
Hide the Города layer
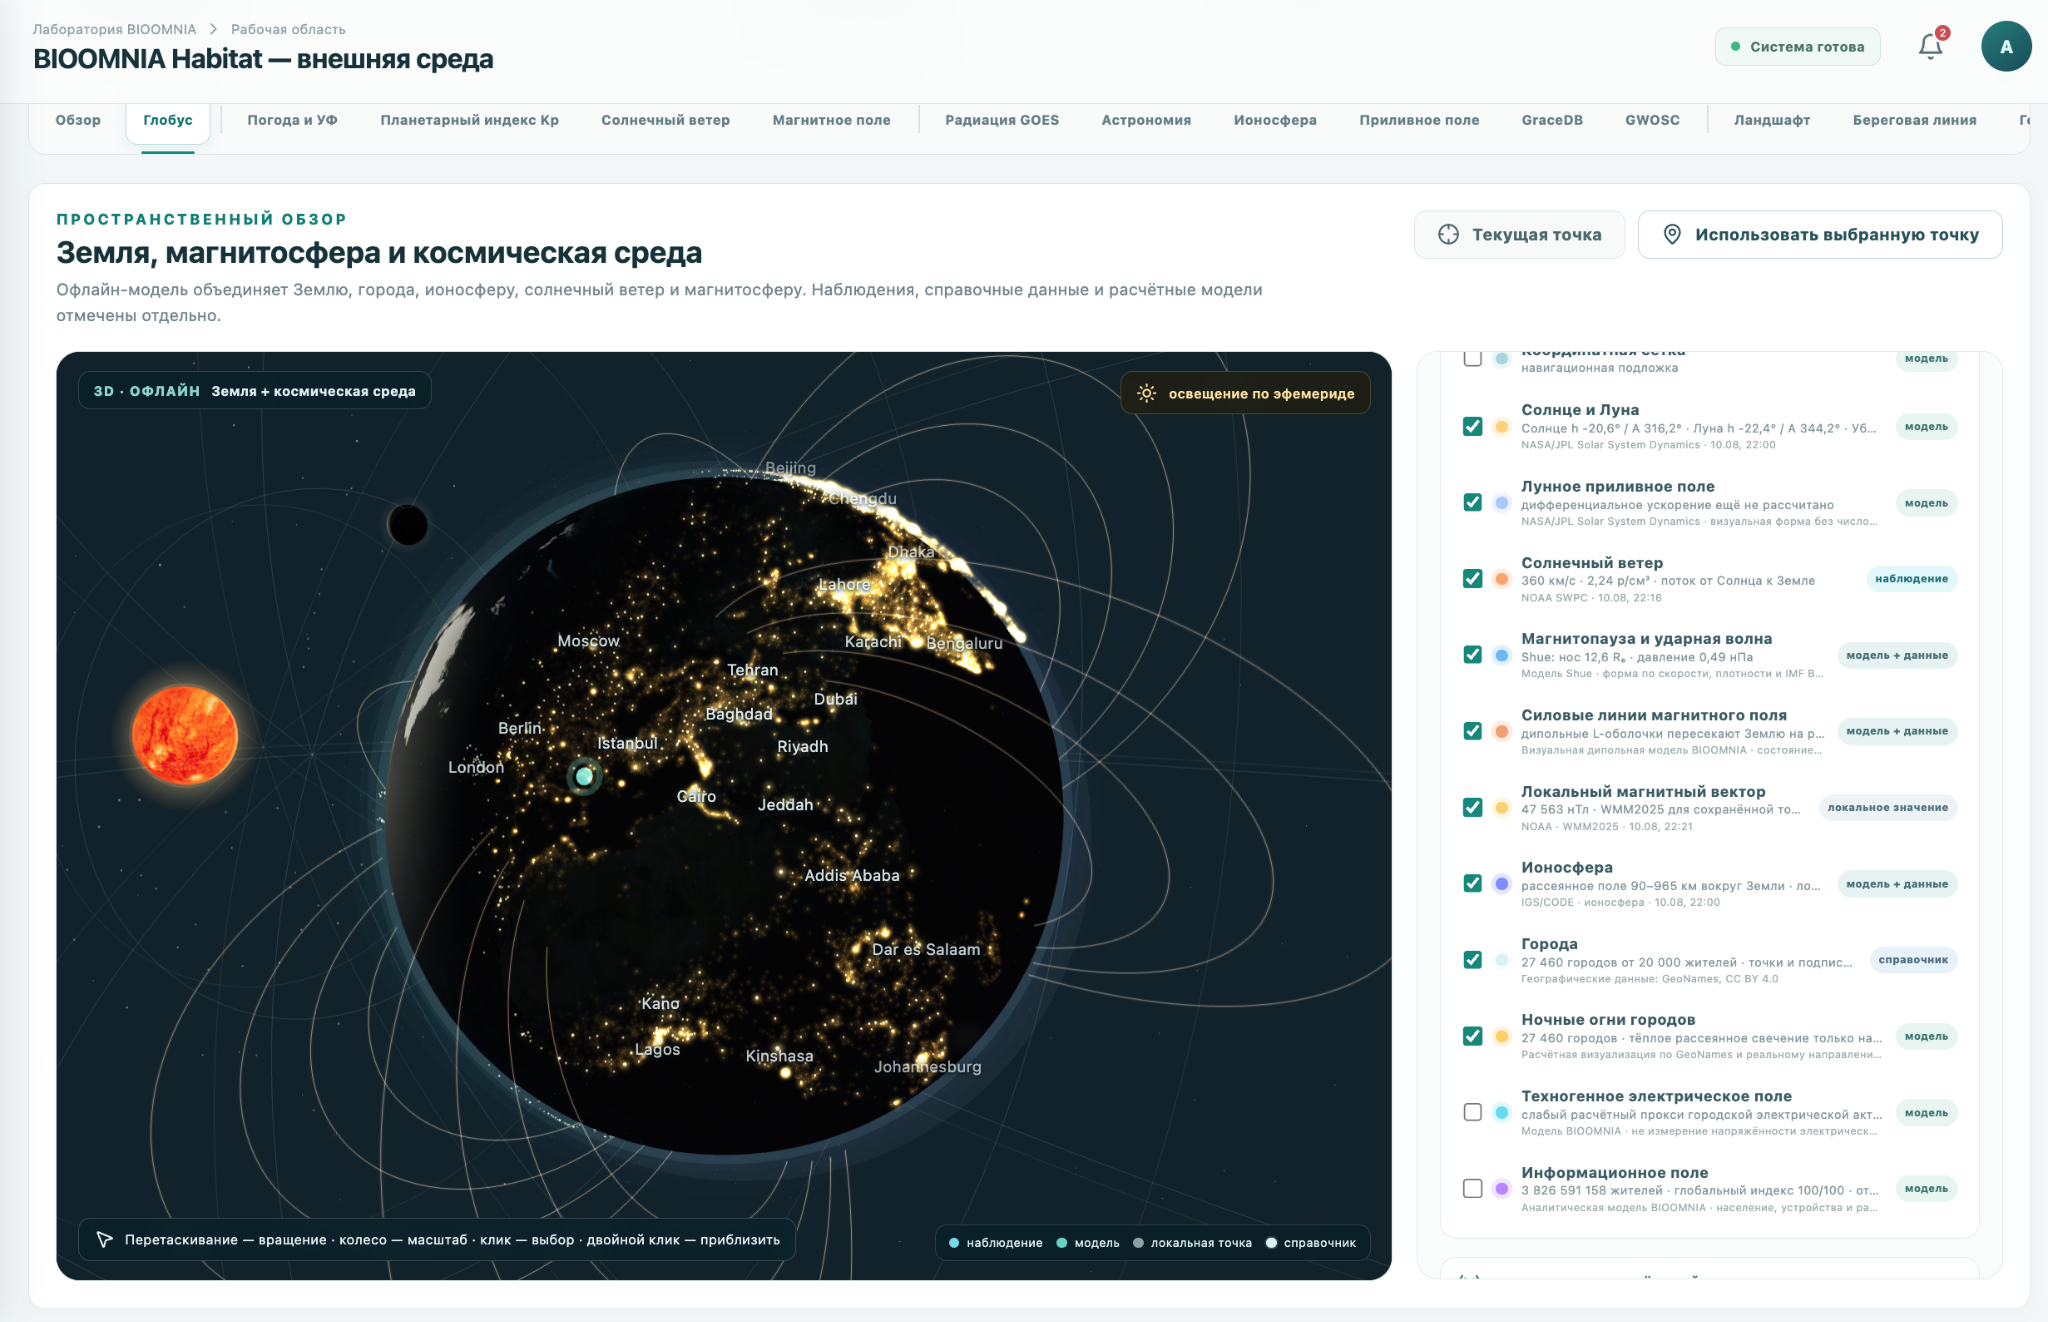[1472, 959]
